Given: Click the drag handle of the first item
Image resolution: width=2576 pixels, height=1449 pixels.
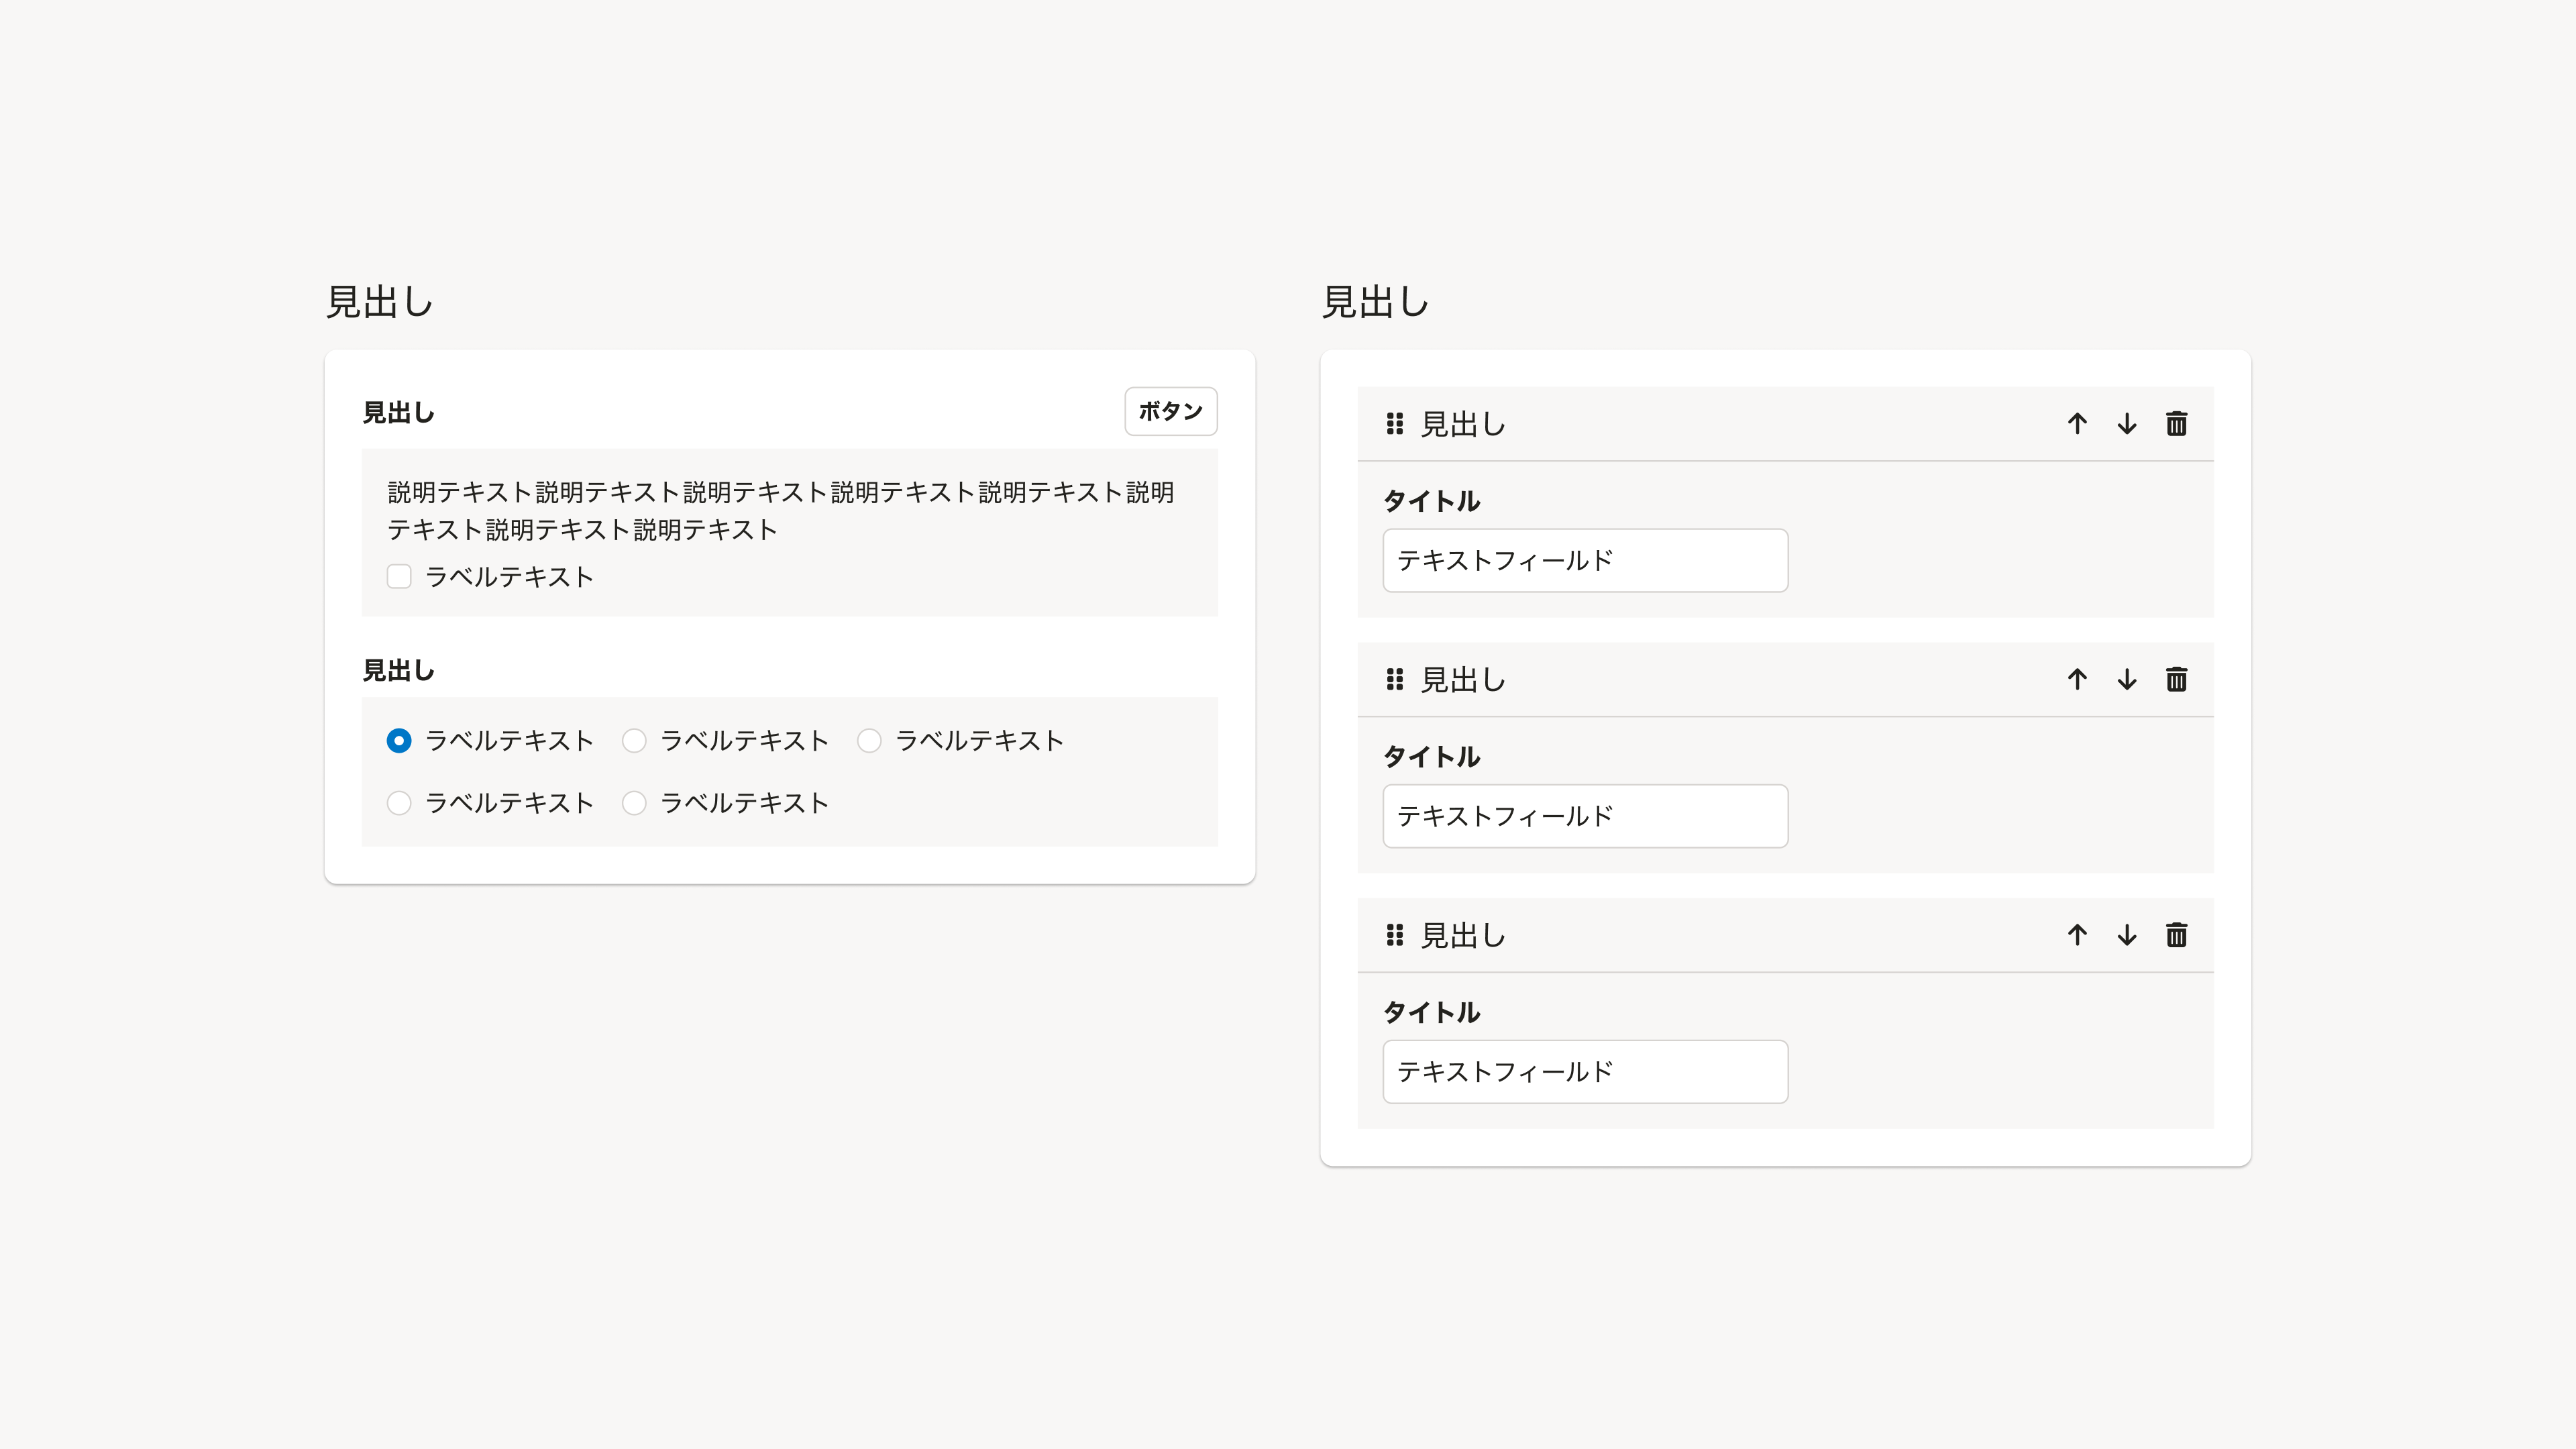Looking at the screenshot, I should coord(1394,424).
